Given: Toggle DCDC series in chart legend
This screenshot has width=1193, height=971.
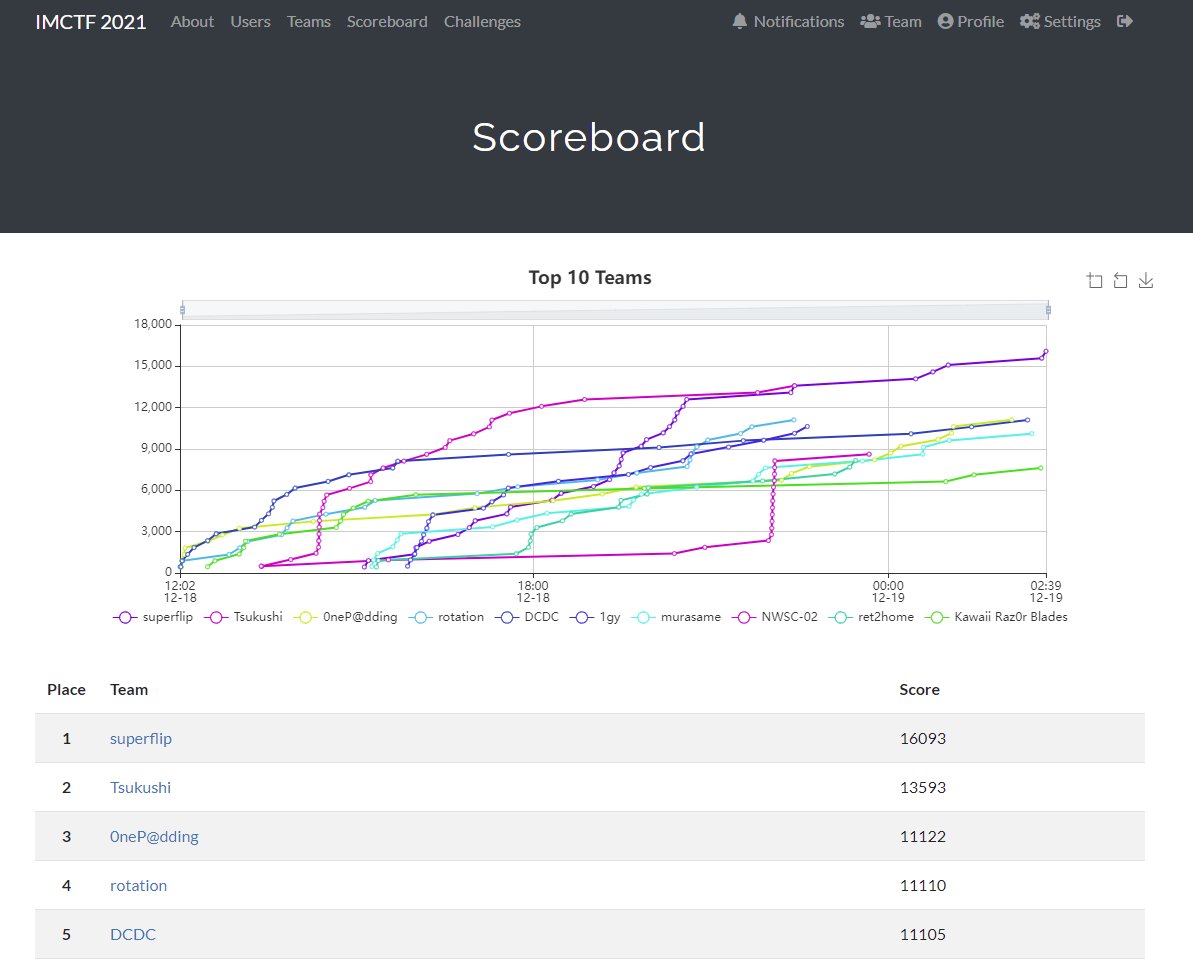Looking at the screenshot, I should point(527,617).
